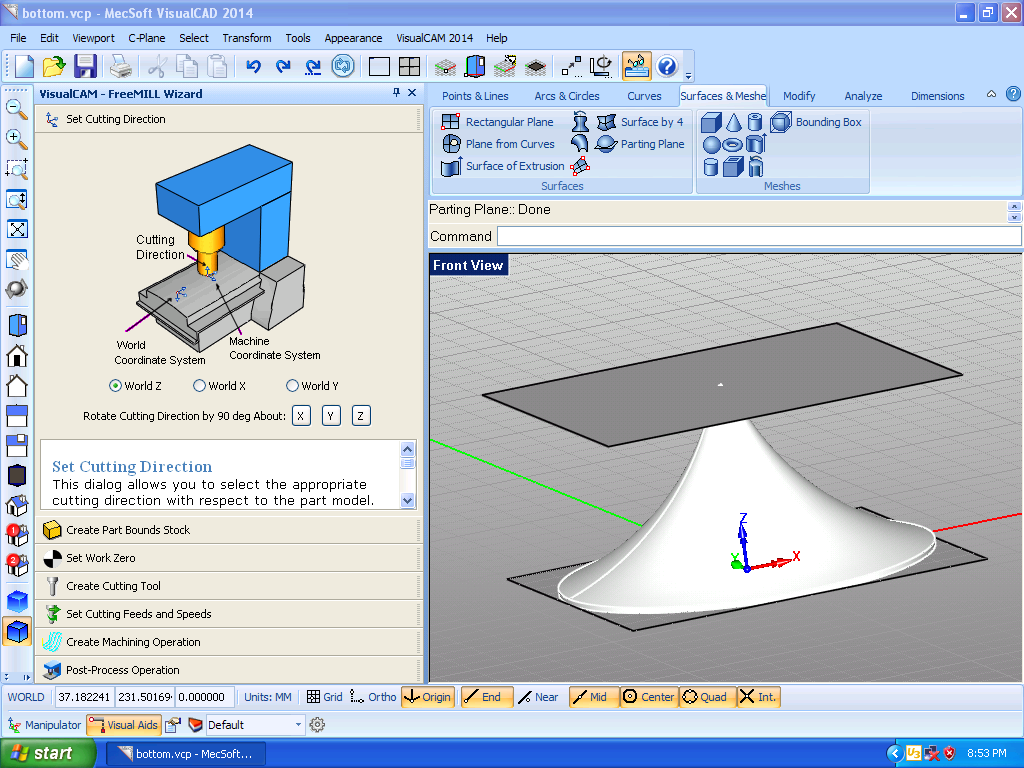
Task: Click the mesh box cube icon
Action: 711,122
